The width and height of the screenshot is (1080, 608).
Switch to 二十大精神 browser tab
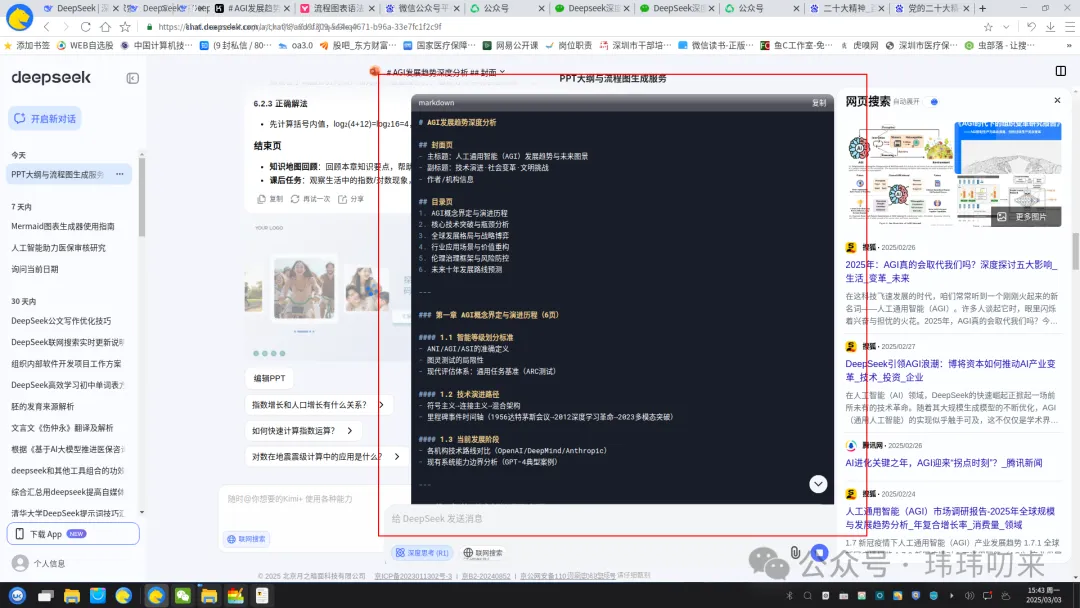click(847, 8)
